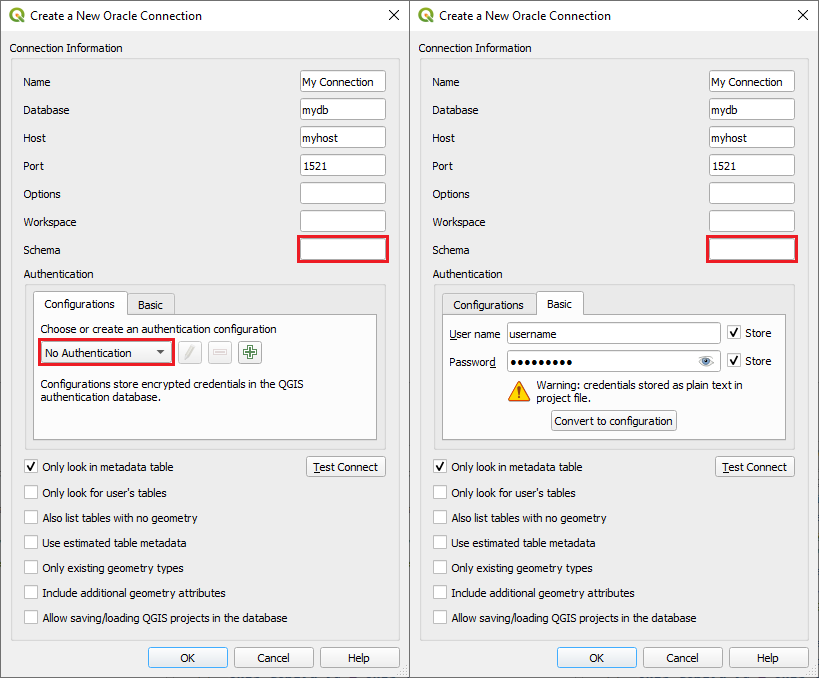
Task: Focus the User name input field
Action: (x=613, y=333)
